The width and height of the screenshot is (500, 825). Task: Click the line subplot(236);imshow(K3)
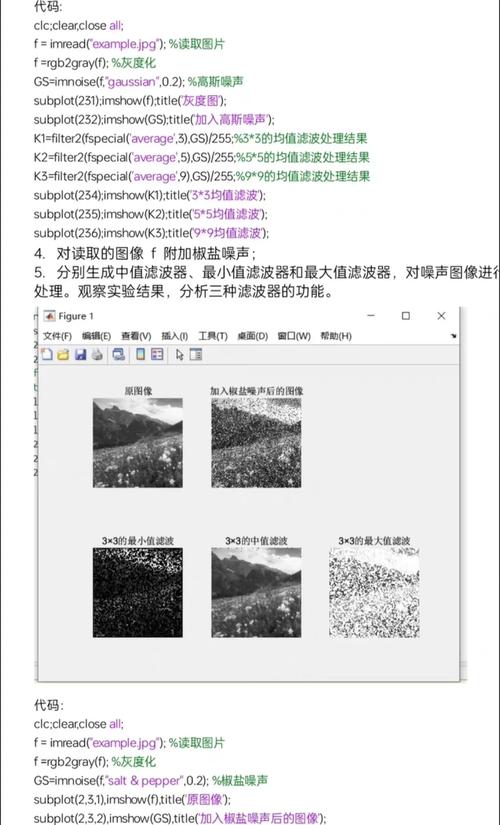click(152, 233)
